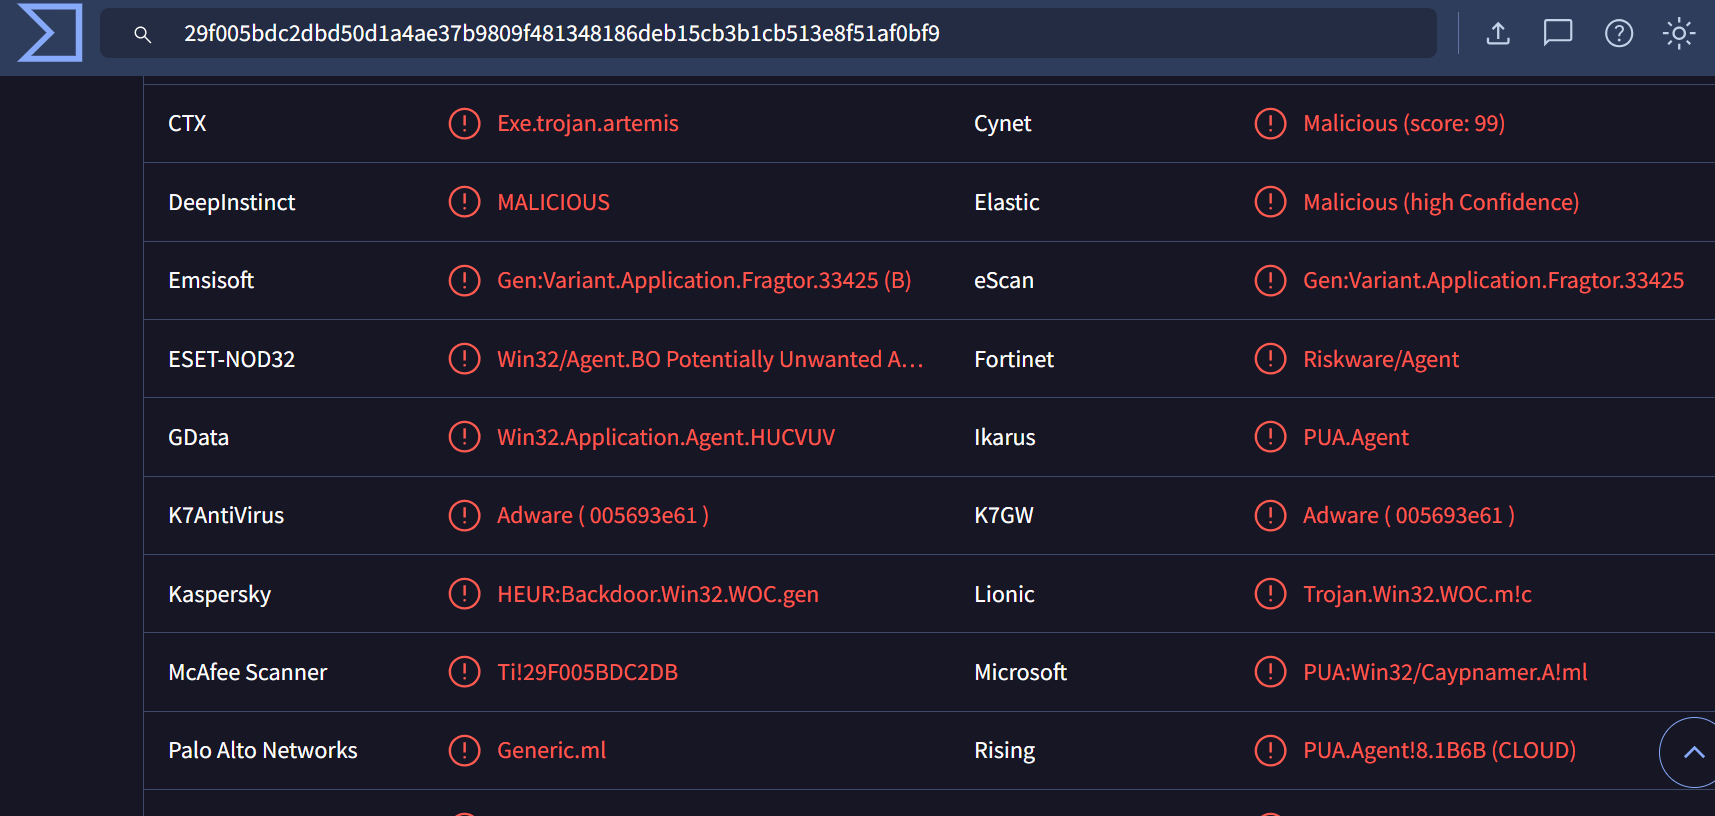Image resolution: width=1715 pixels, height=816 pixels.
Task: Click the HEUR:Backdoor.Win32.WOC.gen detection
Action: [x=658, y=594]
